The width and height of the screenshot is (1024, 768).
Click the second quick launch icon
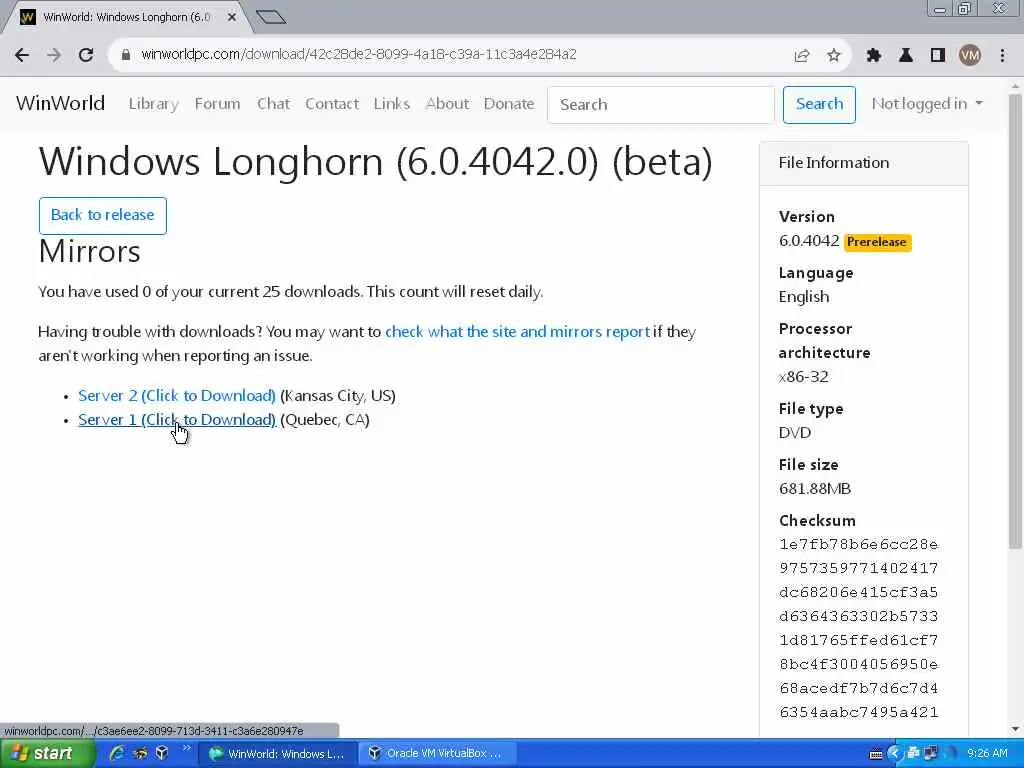point(140,753)
